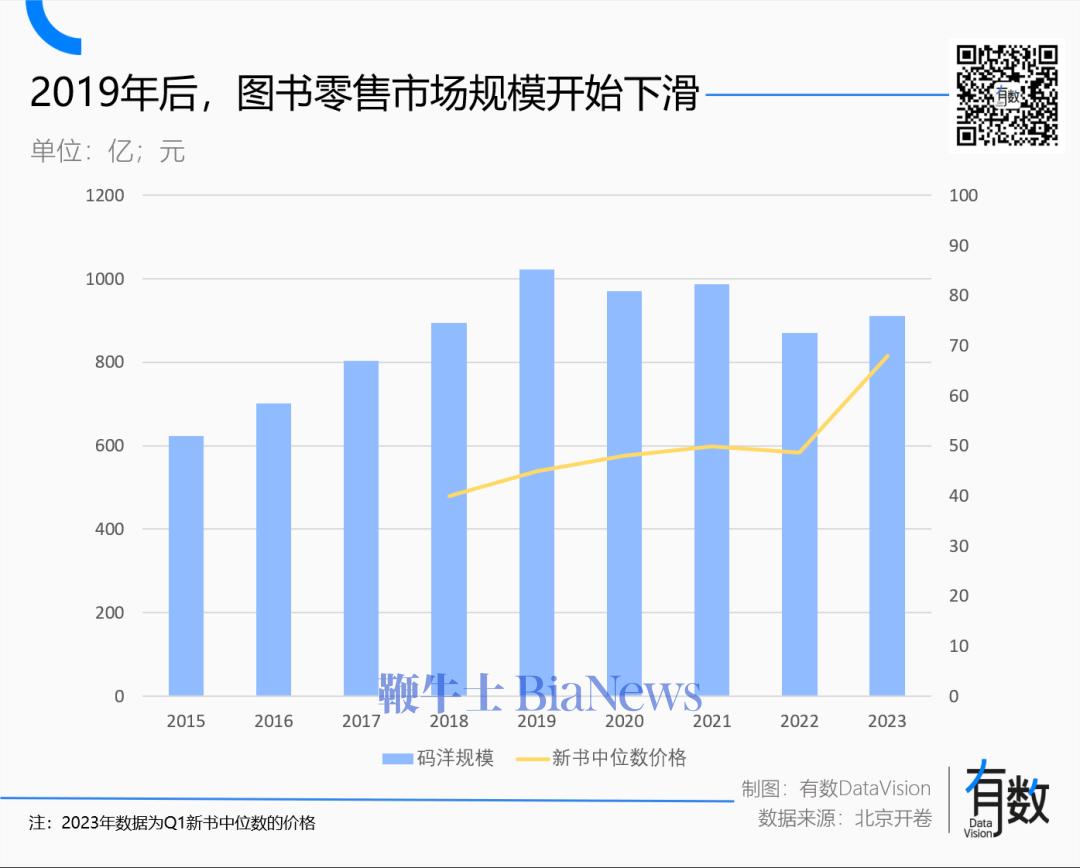Click x-axis label 2022
Viewport: 1080px width, 868px height.
[800, 721]
